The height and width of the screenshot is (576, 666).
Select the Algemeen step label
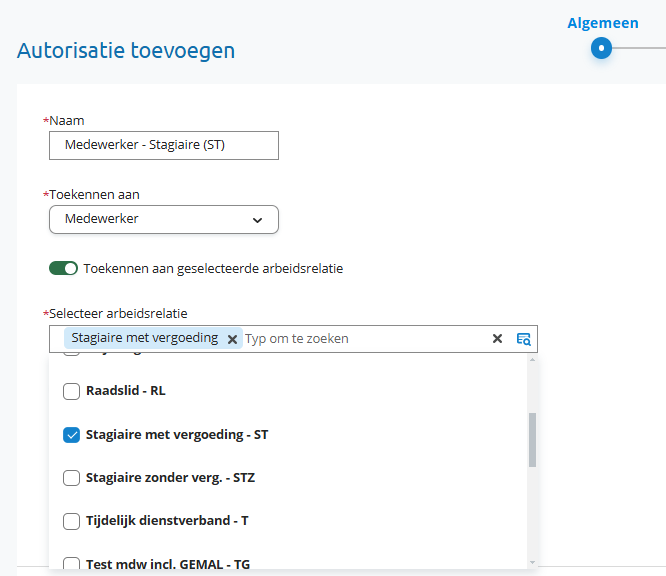[603, 23]
